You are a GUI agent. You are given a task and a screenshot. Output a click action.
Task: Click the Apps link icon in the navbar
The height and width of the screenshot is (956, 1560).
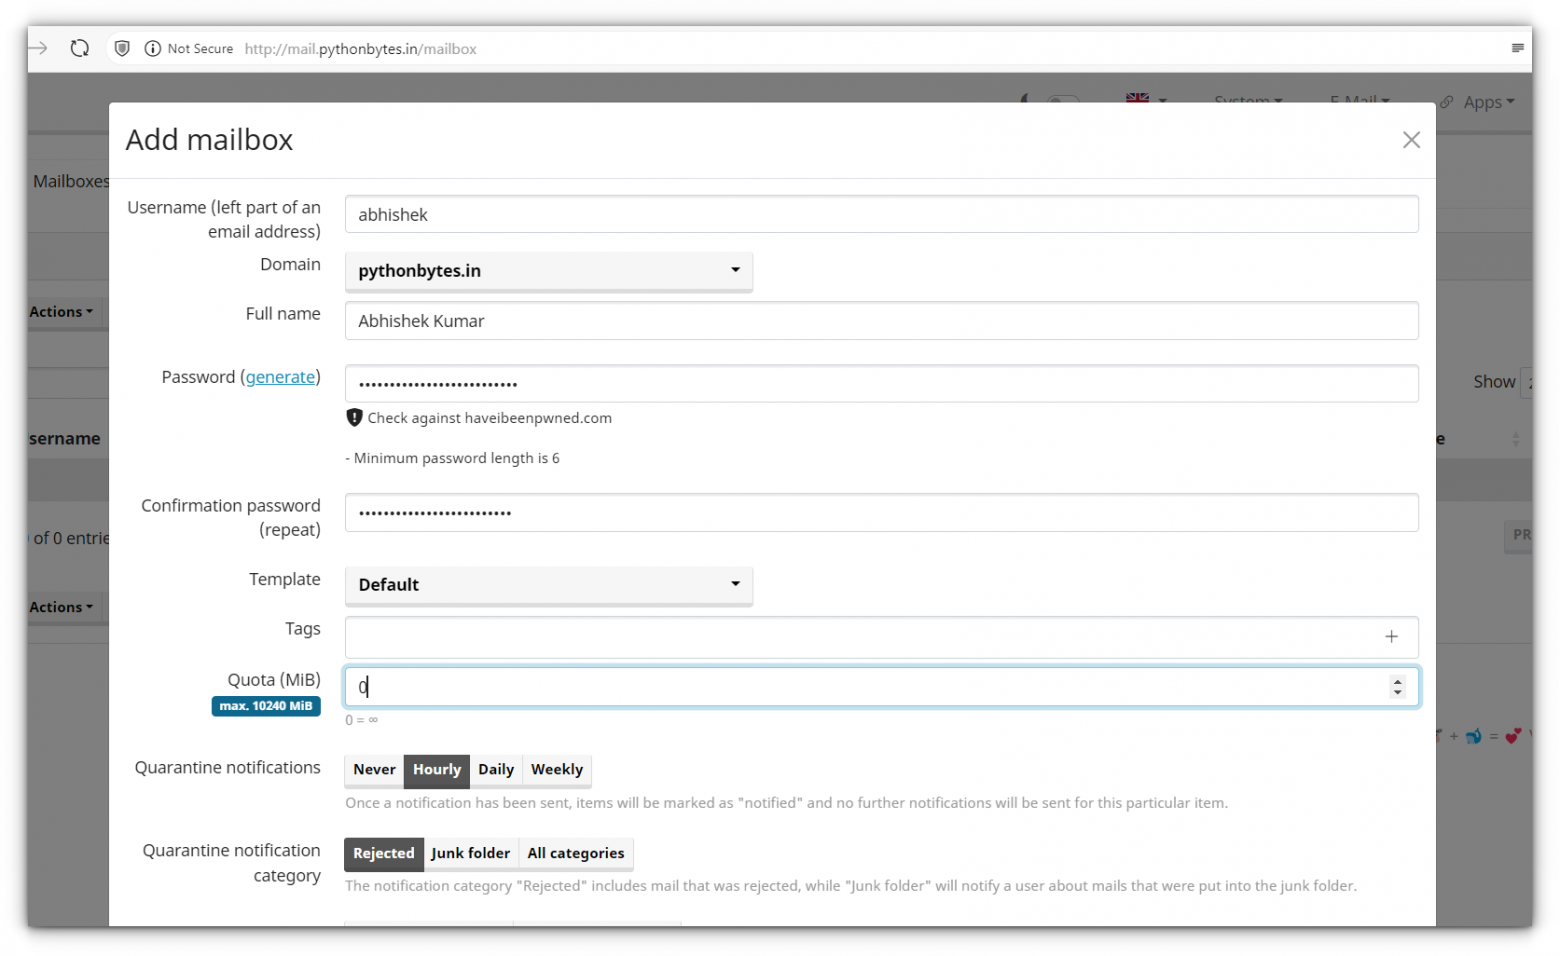tap(1447, 102)
